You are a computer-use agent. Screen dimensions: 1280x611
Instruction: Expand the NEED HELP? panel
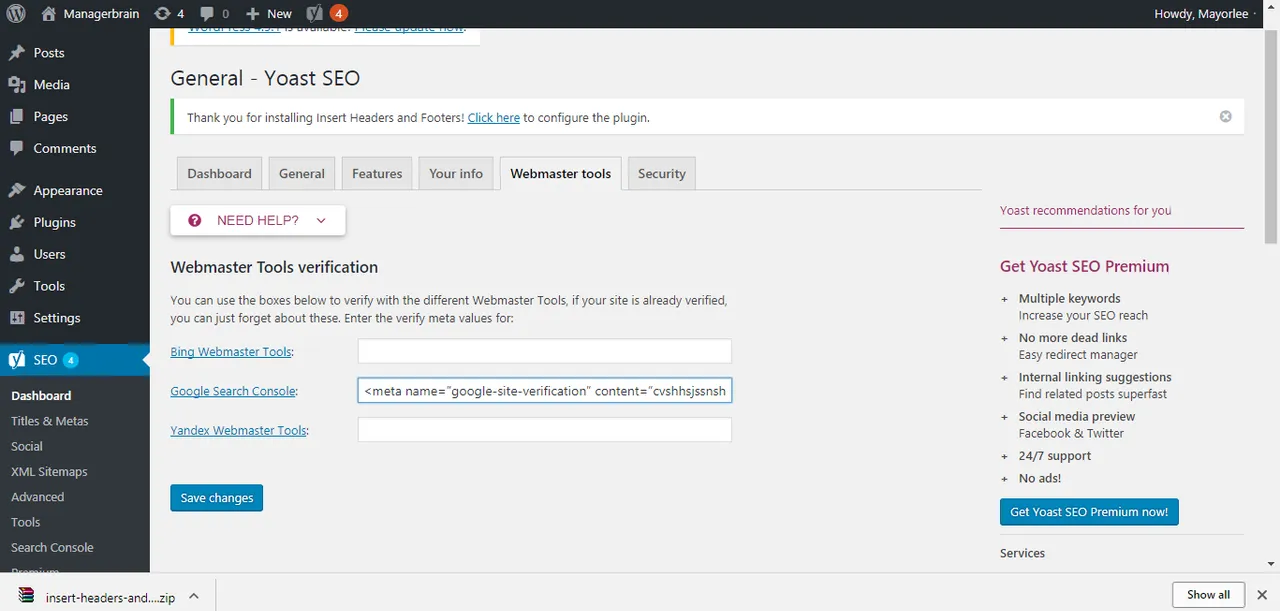tap(258, 220)
